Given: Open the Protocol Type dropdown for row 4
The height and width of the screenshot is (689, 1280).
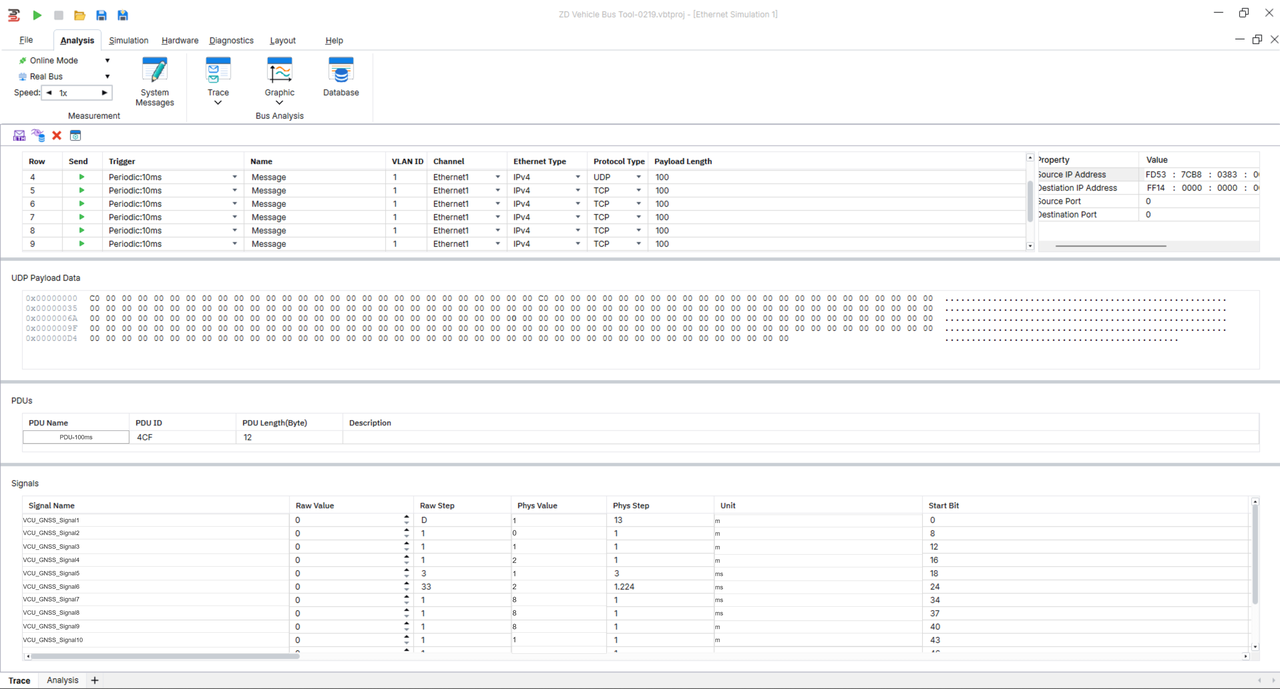Looking at the screenshot, I should tap(639, 177).
